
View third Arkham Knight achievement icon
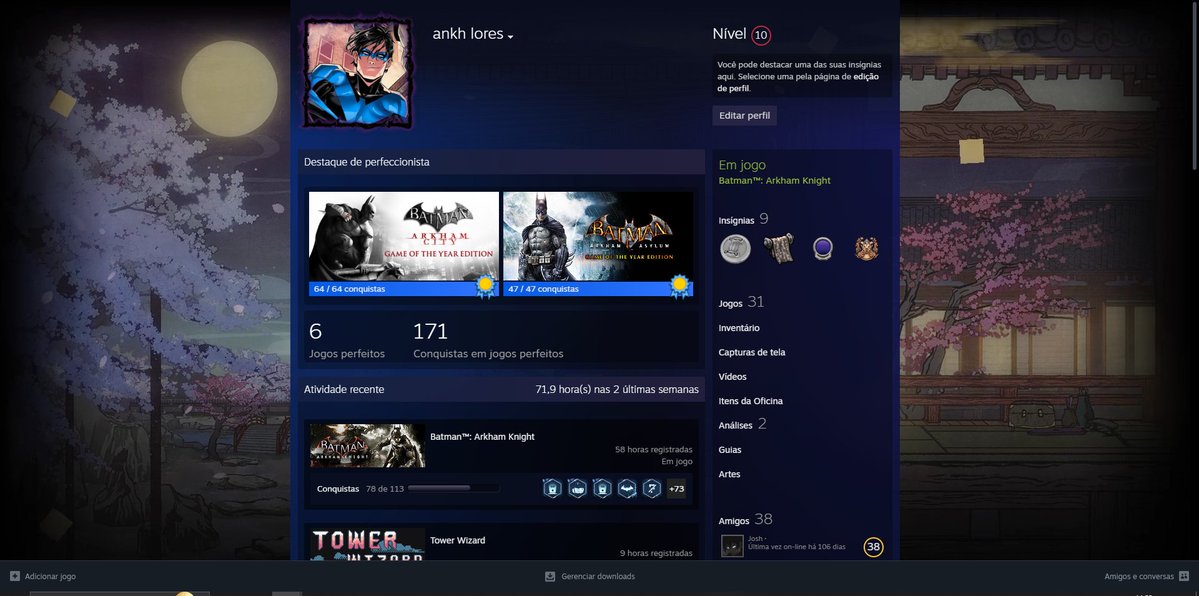click(603, 488)
